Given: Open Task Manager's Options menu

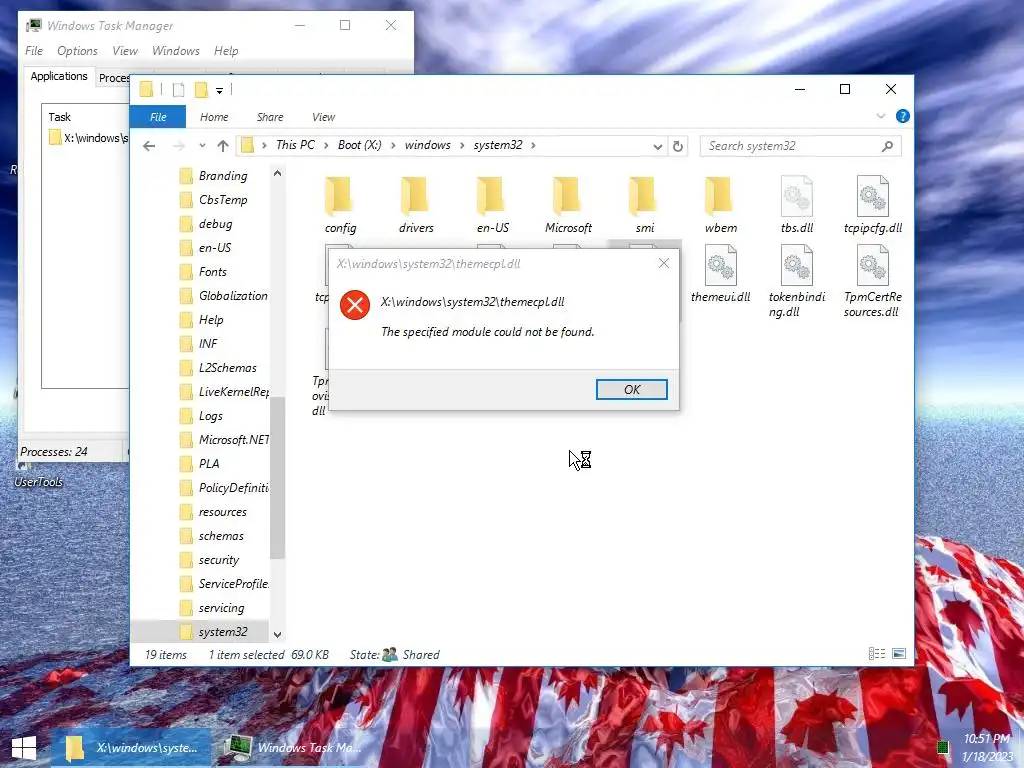Looking at the screenshot, I should tap(77, 50).
